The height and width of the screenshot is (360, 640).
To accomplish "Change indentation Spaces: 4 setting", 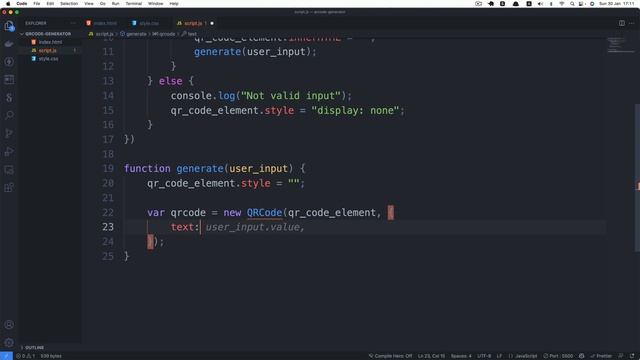I will pyautogui.click(x=461, y=356).
